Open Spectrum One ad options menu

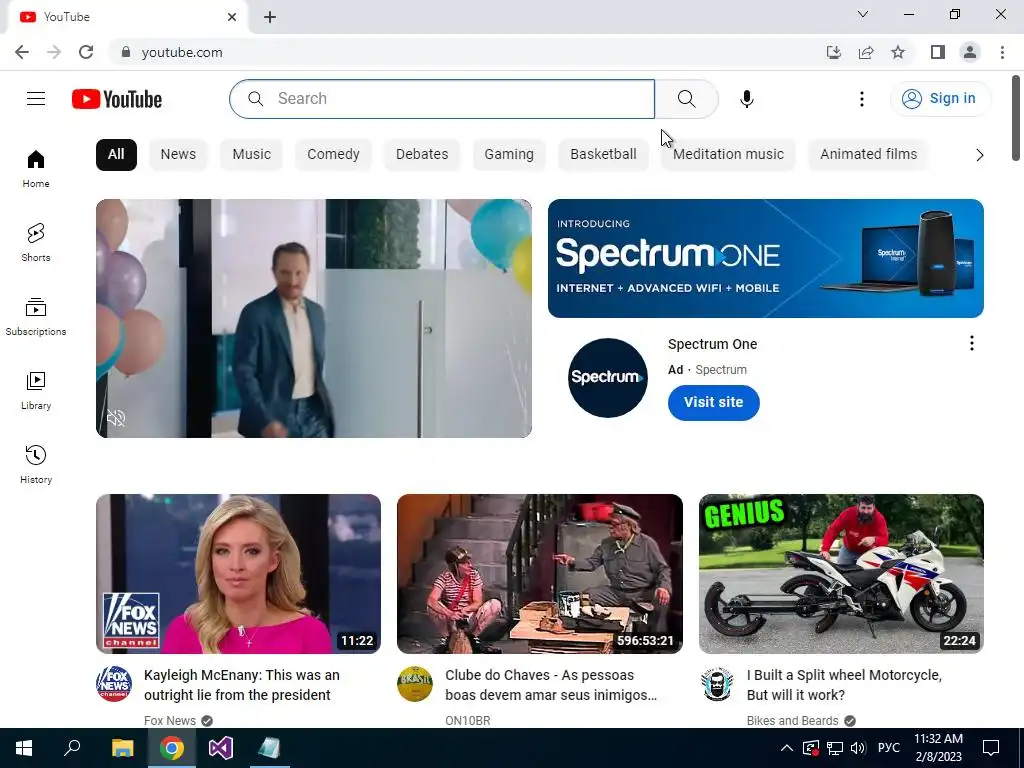(x=972, y=344)
